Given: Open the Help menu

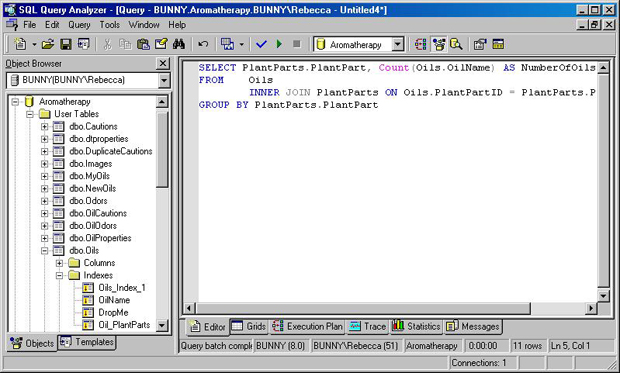Looking at the screenshot, I should click(x=177, y=25).
